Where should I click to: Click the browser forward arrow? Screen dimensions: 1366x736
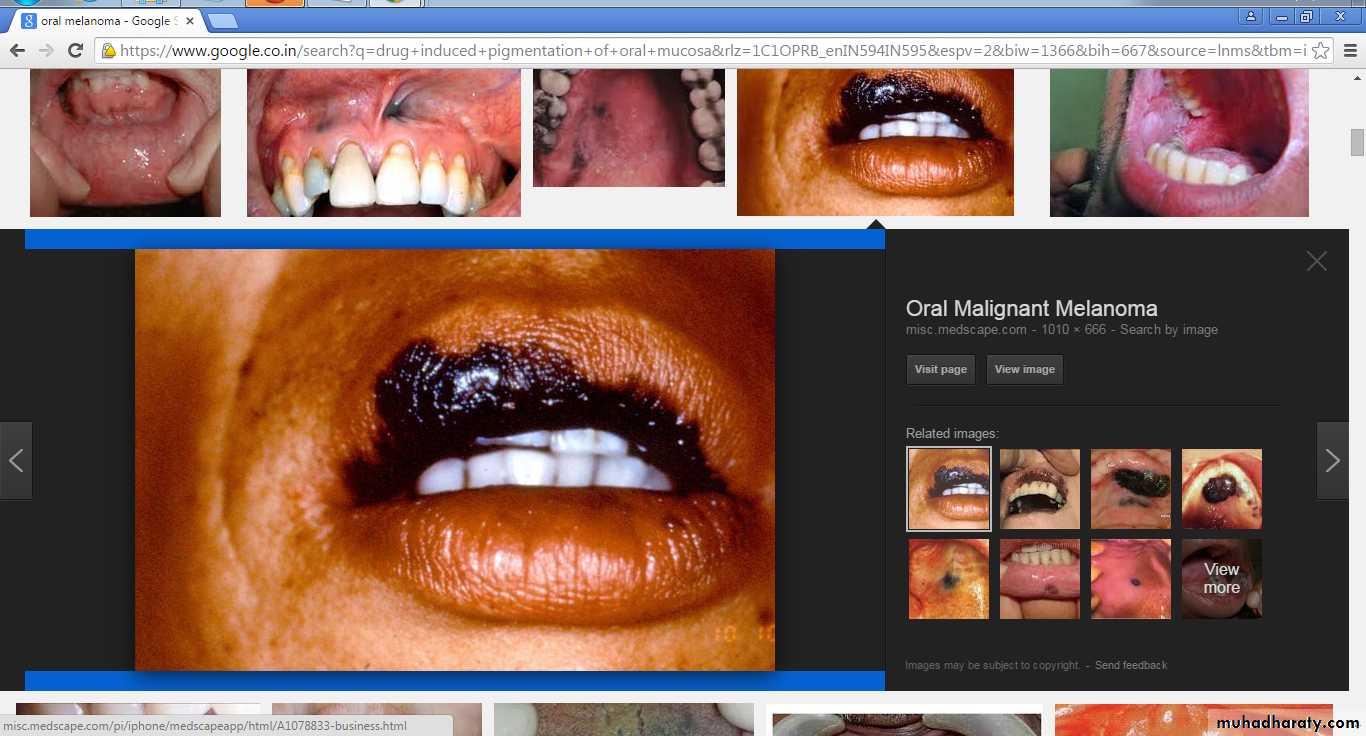coord(46,50)
